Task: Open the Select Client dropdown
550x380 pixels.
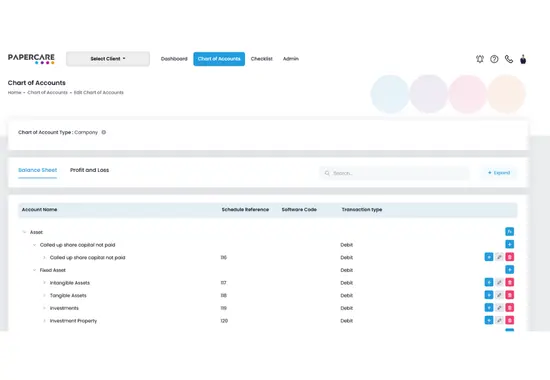Action: 108,59
